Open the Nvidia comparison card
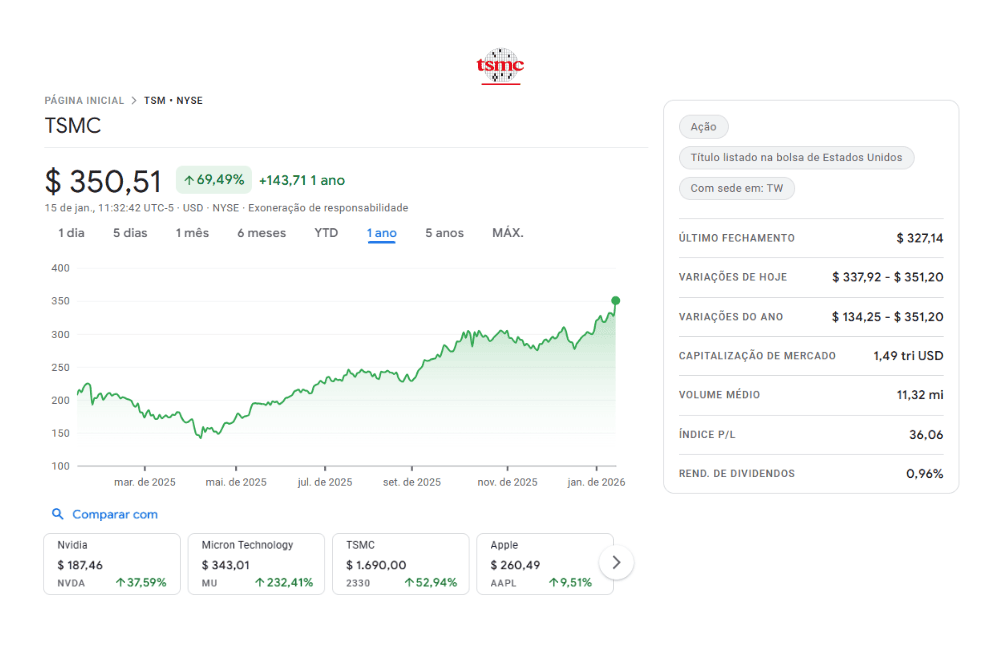The height and width of the screenshot is (666, 1000). click(112, 564)
